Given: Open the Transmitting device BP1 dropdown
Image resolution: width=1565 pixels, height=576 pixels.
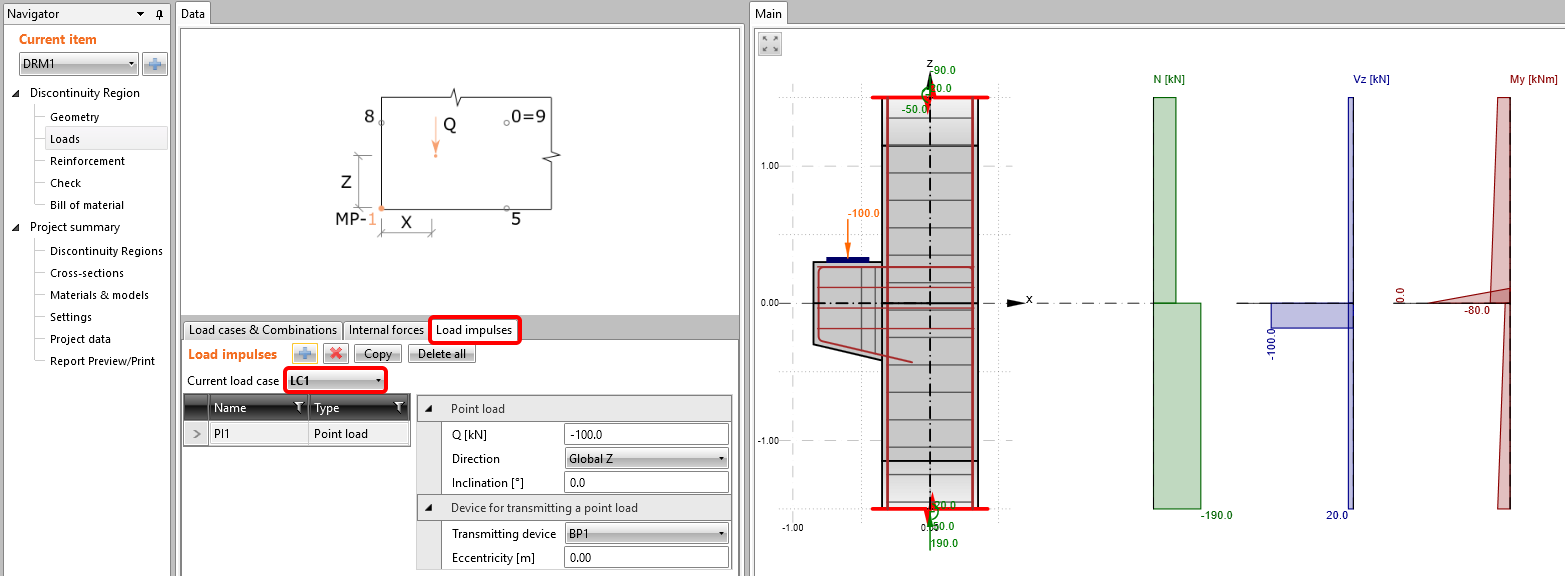Looking at the screenshot, I should 723,534.
